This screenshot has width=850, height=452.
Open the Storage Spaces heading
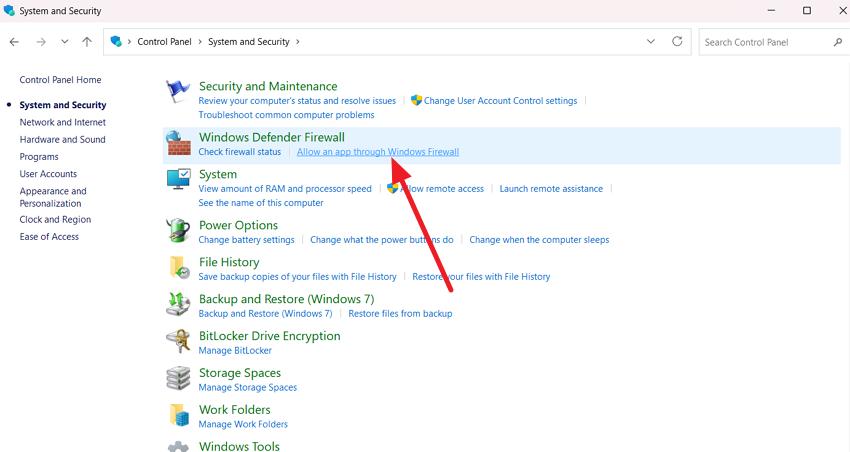pos(240,373)
